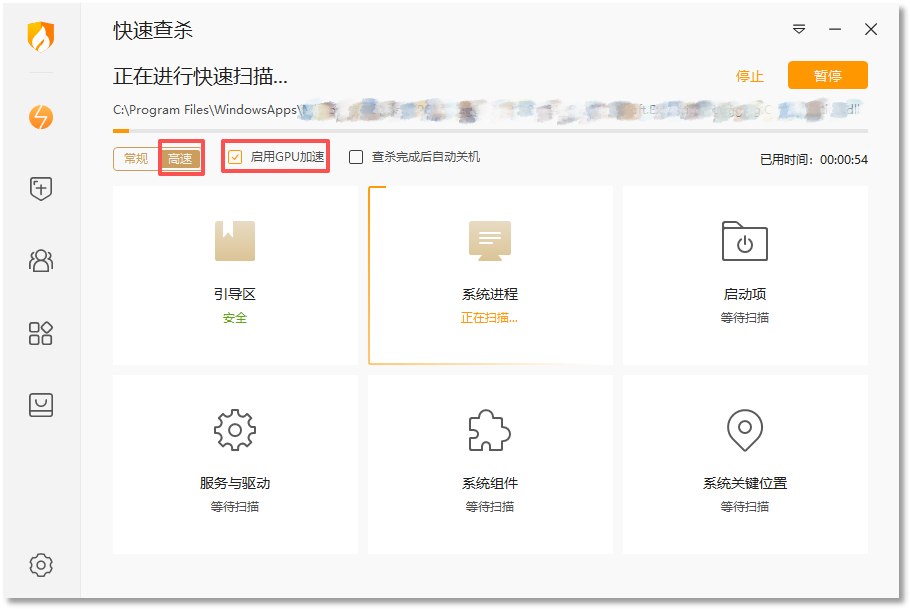Click the orange 暂停 button
Image resolution: width=910 pixels, height=609 pixels.
pos(828,75)
